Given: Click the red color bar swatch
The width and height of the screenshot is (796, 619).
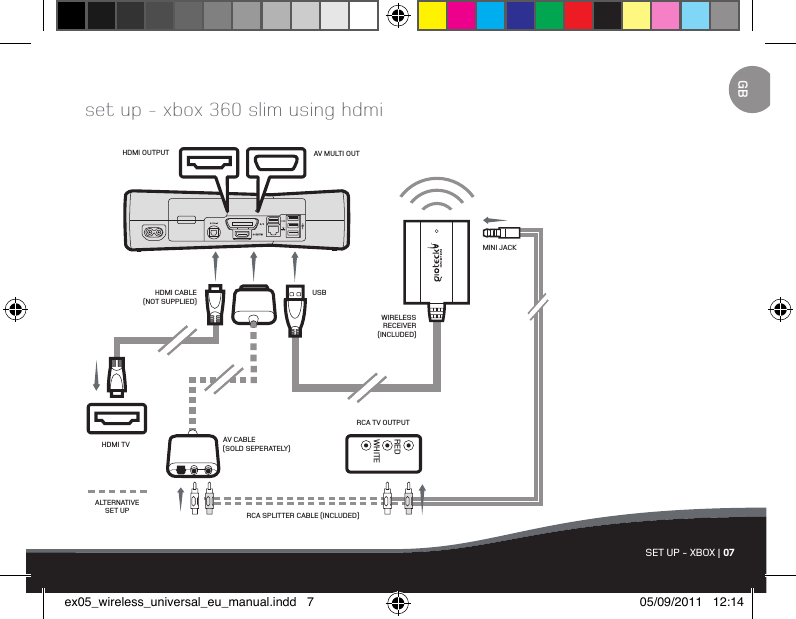Looking at the screenshot, I should [578, 16].
